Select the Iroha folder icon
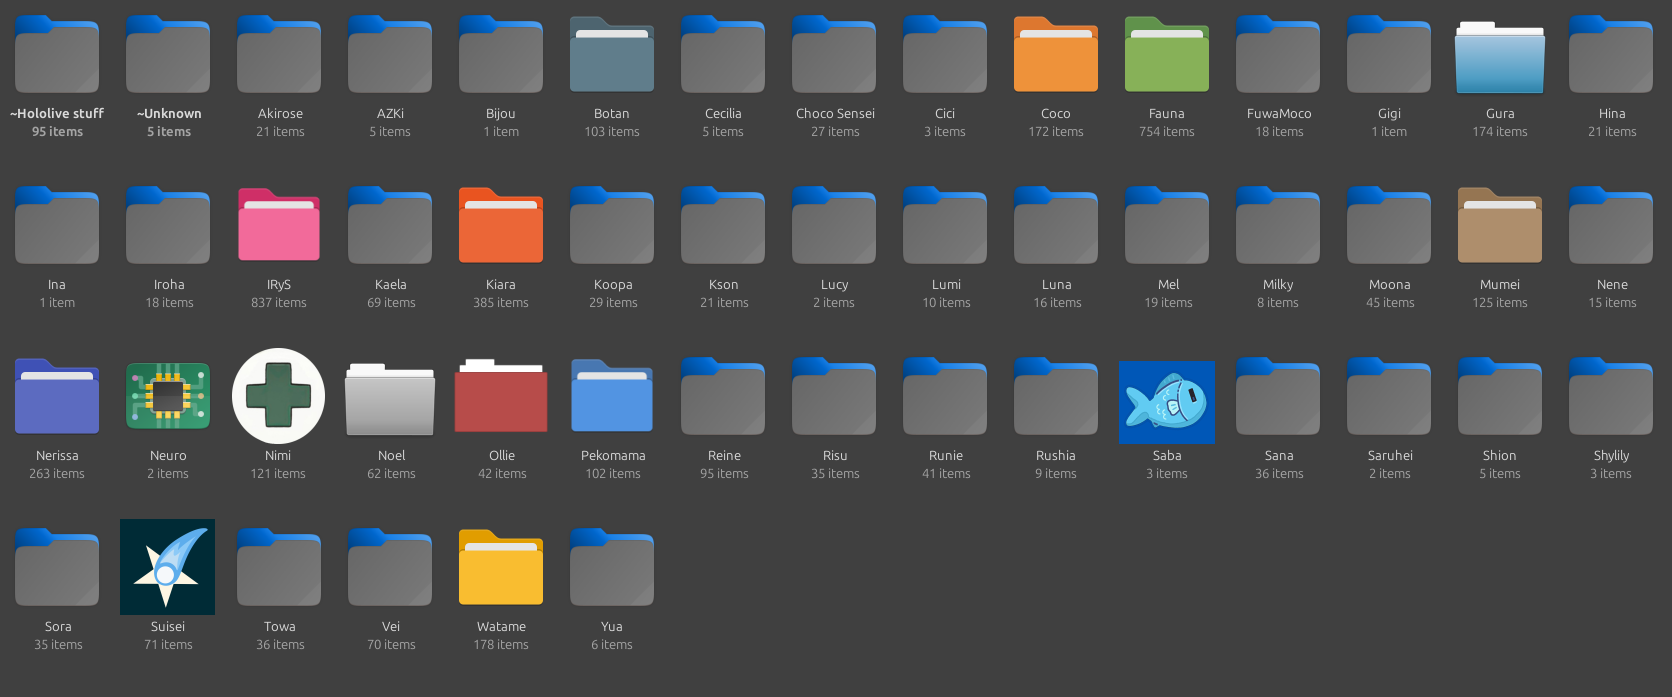Image resolution: width=1672 pixels, height=697 pixels. [x=168, y=225]
